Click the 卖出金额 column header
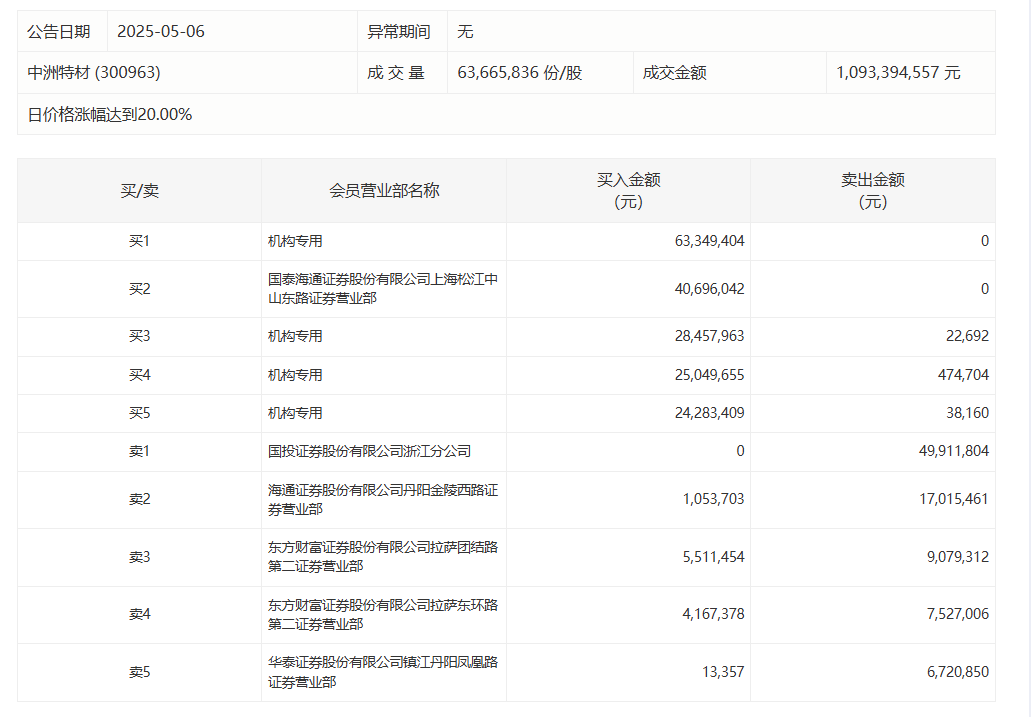Image resolution: width=1031 pixels, height=717 pixels. coord(872,190)
